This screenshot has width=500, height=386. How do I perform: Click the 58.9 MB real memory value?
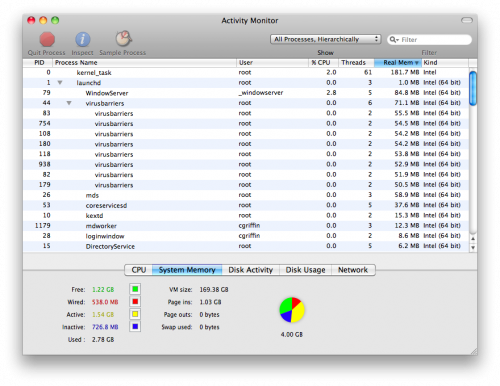407,195
